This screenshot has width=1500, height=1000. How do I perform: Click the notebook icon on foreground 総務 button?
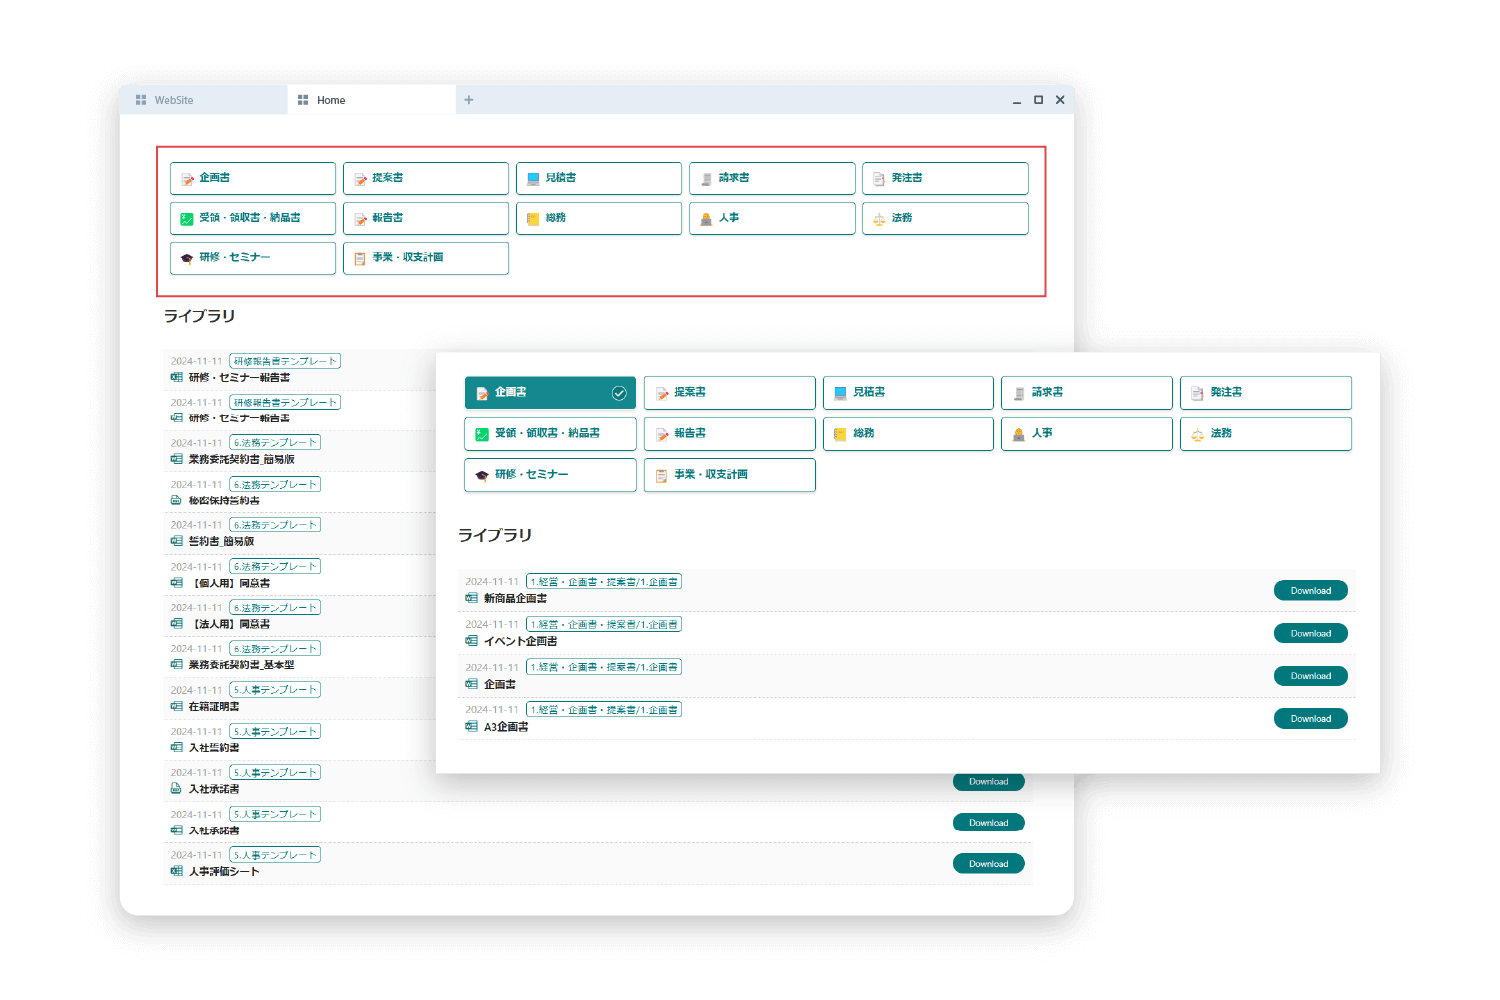point(840,434)
